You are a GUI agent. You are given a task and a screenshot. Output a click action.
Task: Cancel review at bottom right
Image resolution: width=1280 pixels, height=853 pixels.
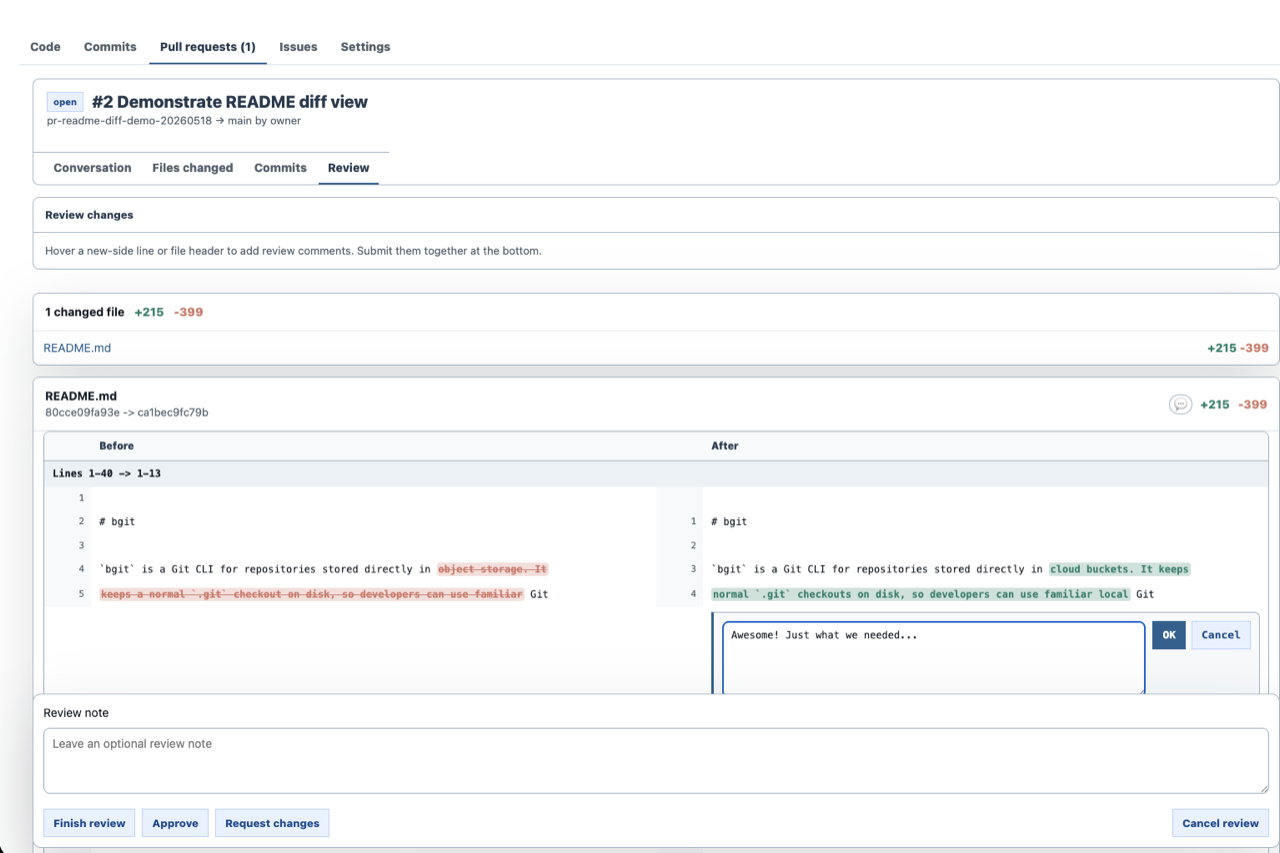click(x=1220, y=823)
